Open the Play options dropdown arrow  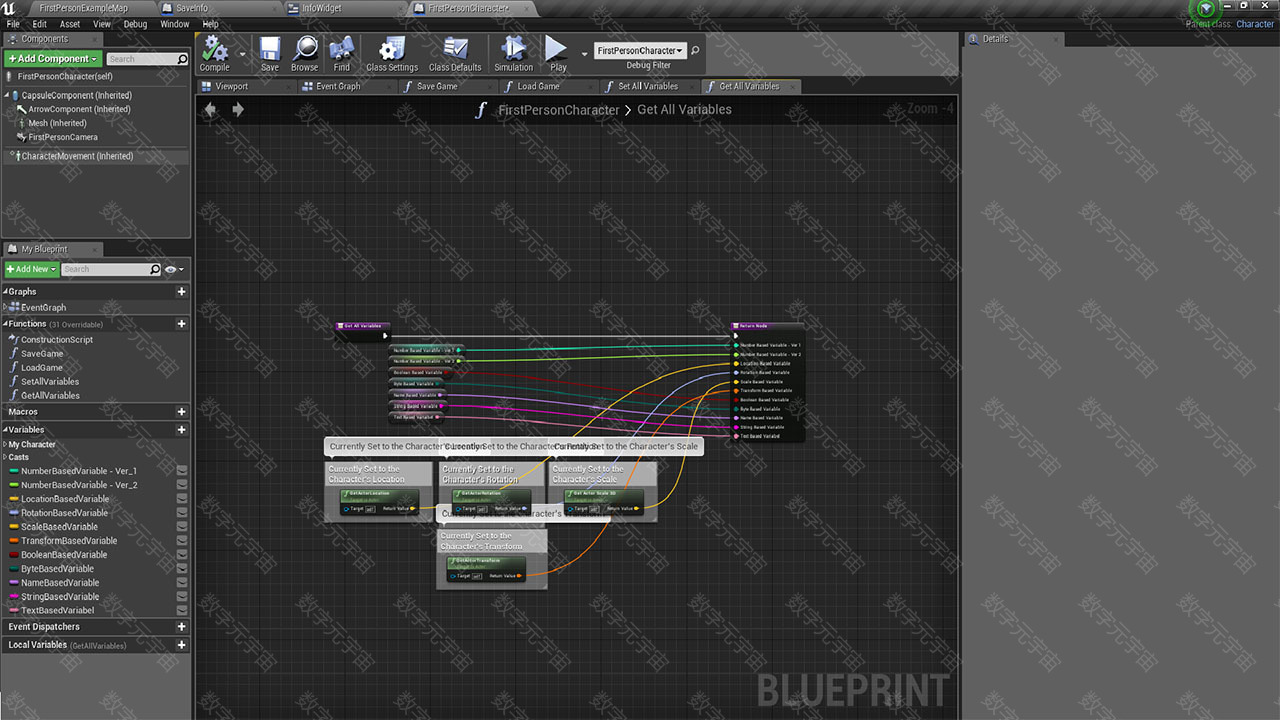click(584, 54)
